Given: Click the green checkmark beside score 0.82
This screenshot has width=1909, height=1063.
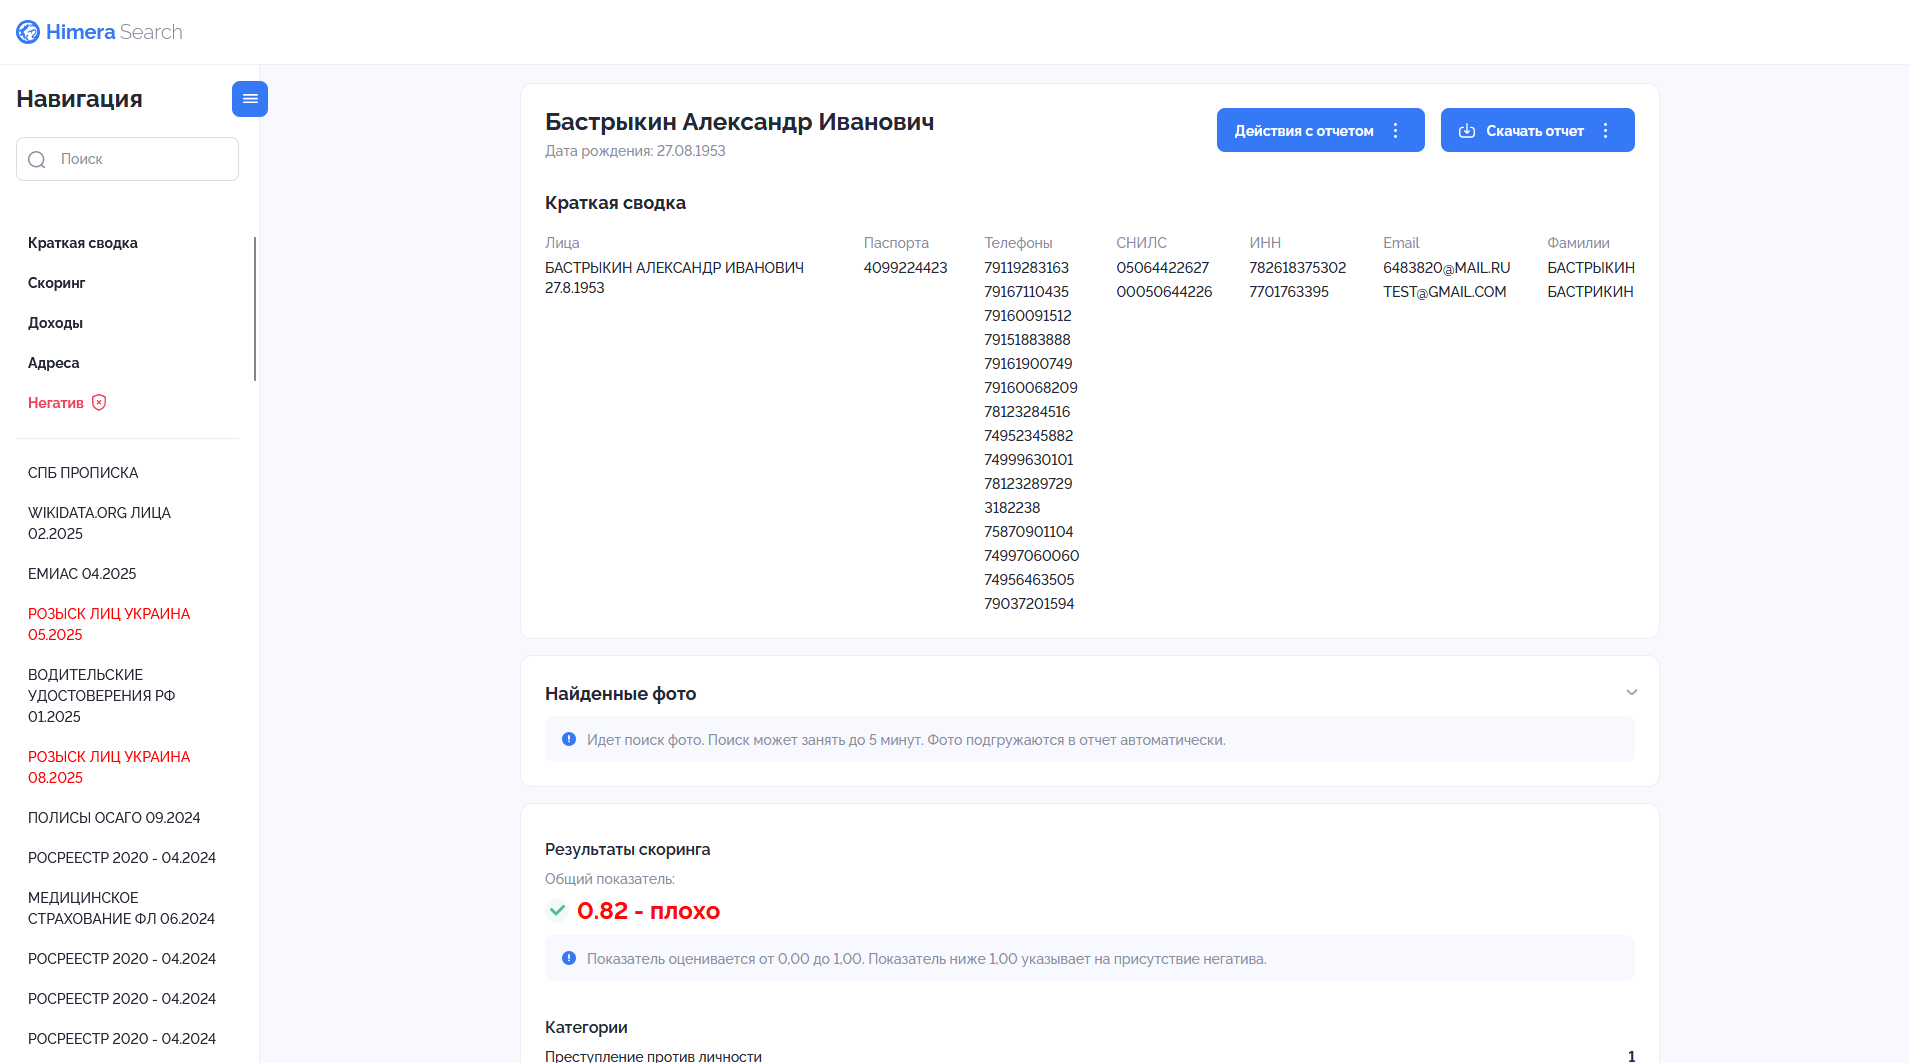Looking at the screenshot, I should click(x=557, y=911).
